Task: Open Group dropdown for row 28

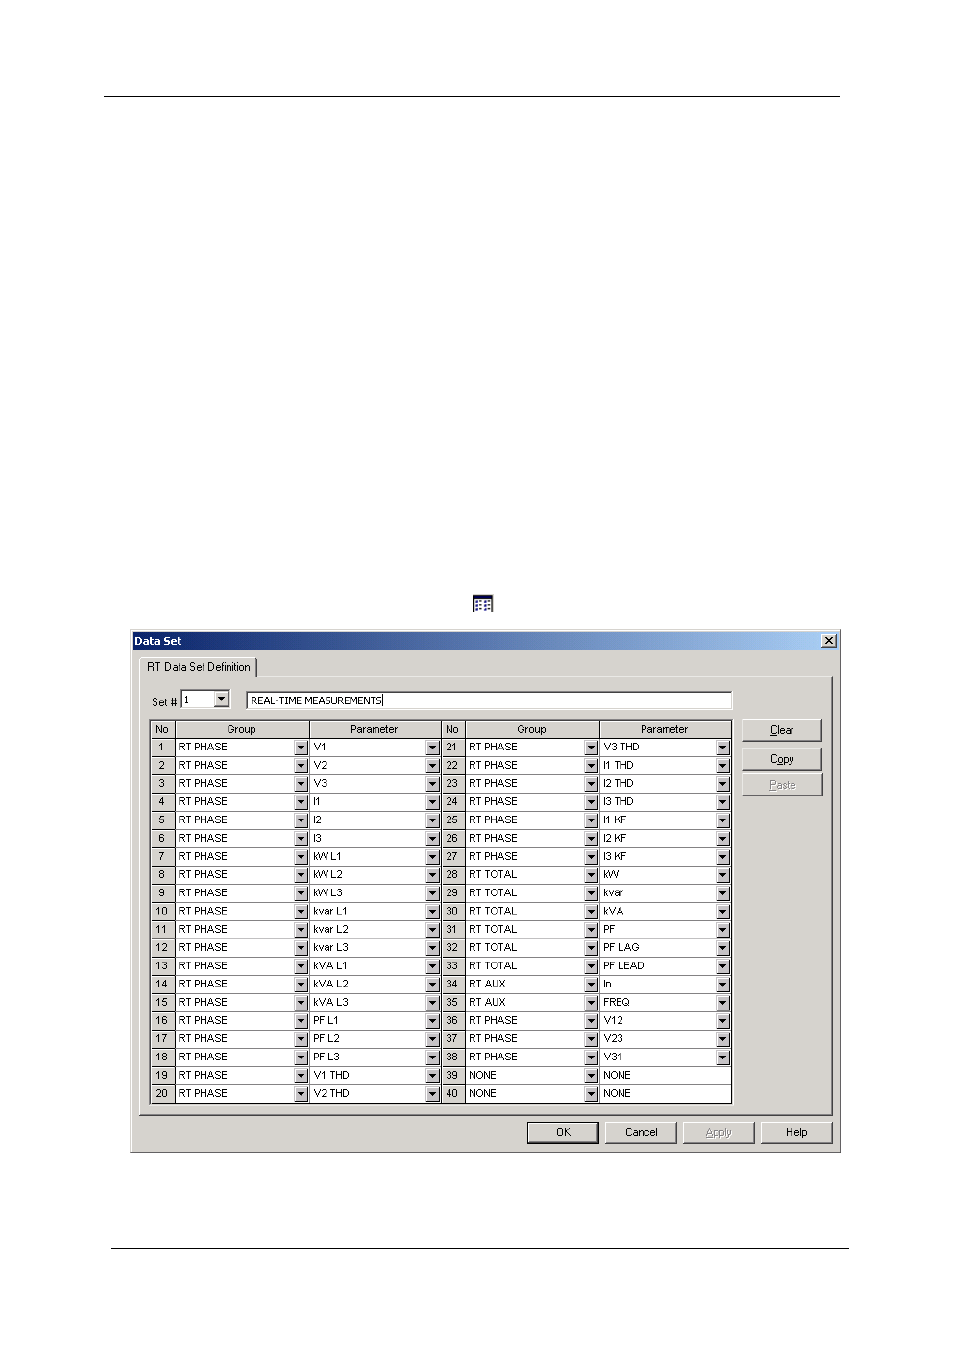Action: (x=591, y=875)
